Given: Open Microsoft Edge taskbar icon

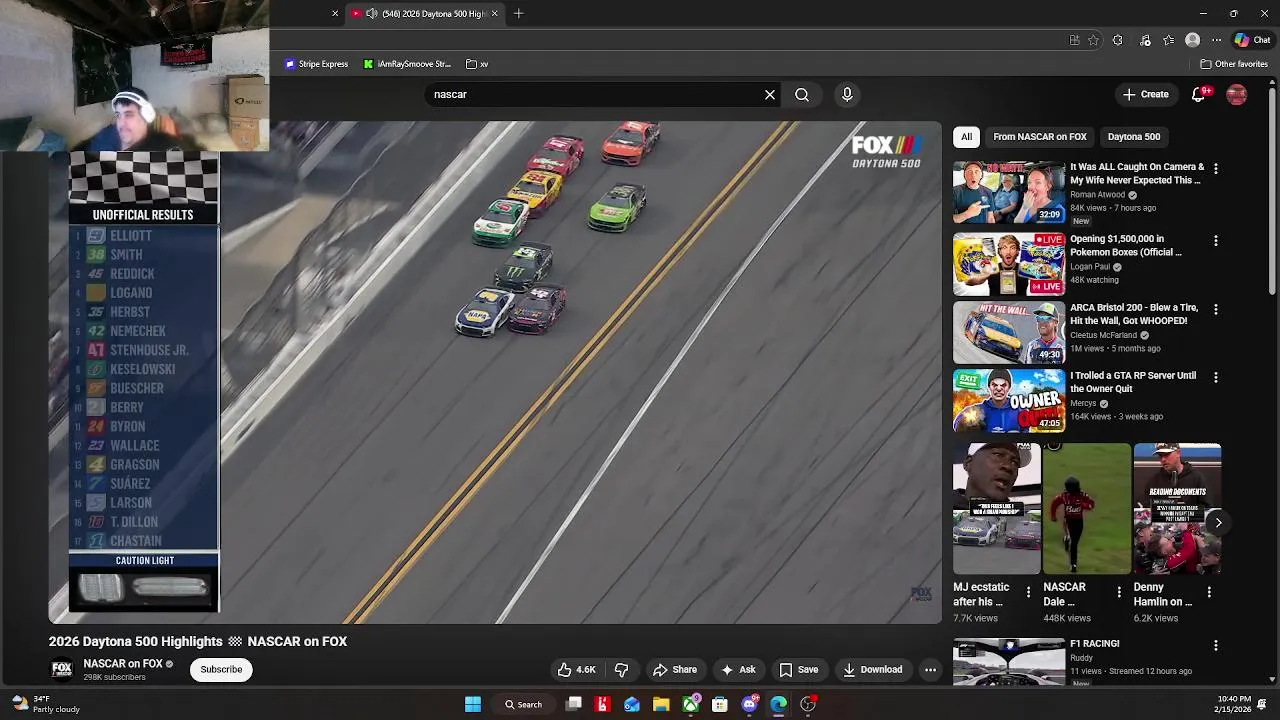Looking at the screenshot, I should pos(778,704).
